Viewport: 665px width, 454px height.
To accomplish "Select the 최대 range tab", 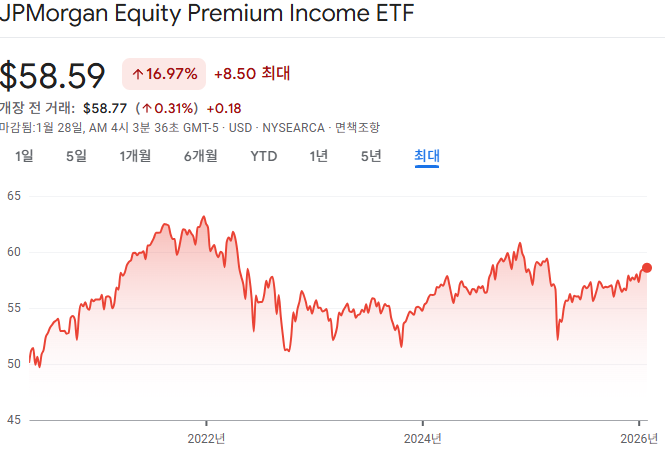I will click(427, 155).
